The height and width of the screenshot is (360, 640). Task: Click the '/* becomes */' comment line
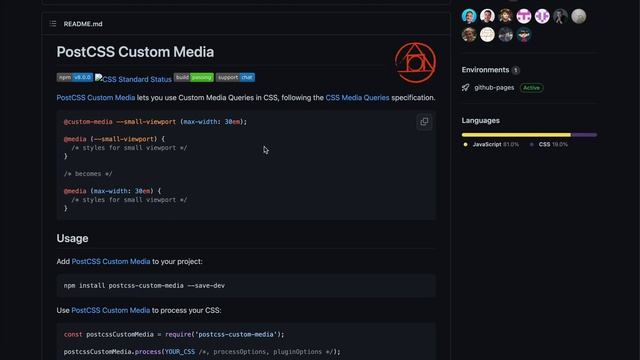coord(88,173)
